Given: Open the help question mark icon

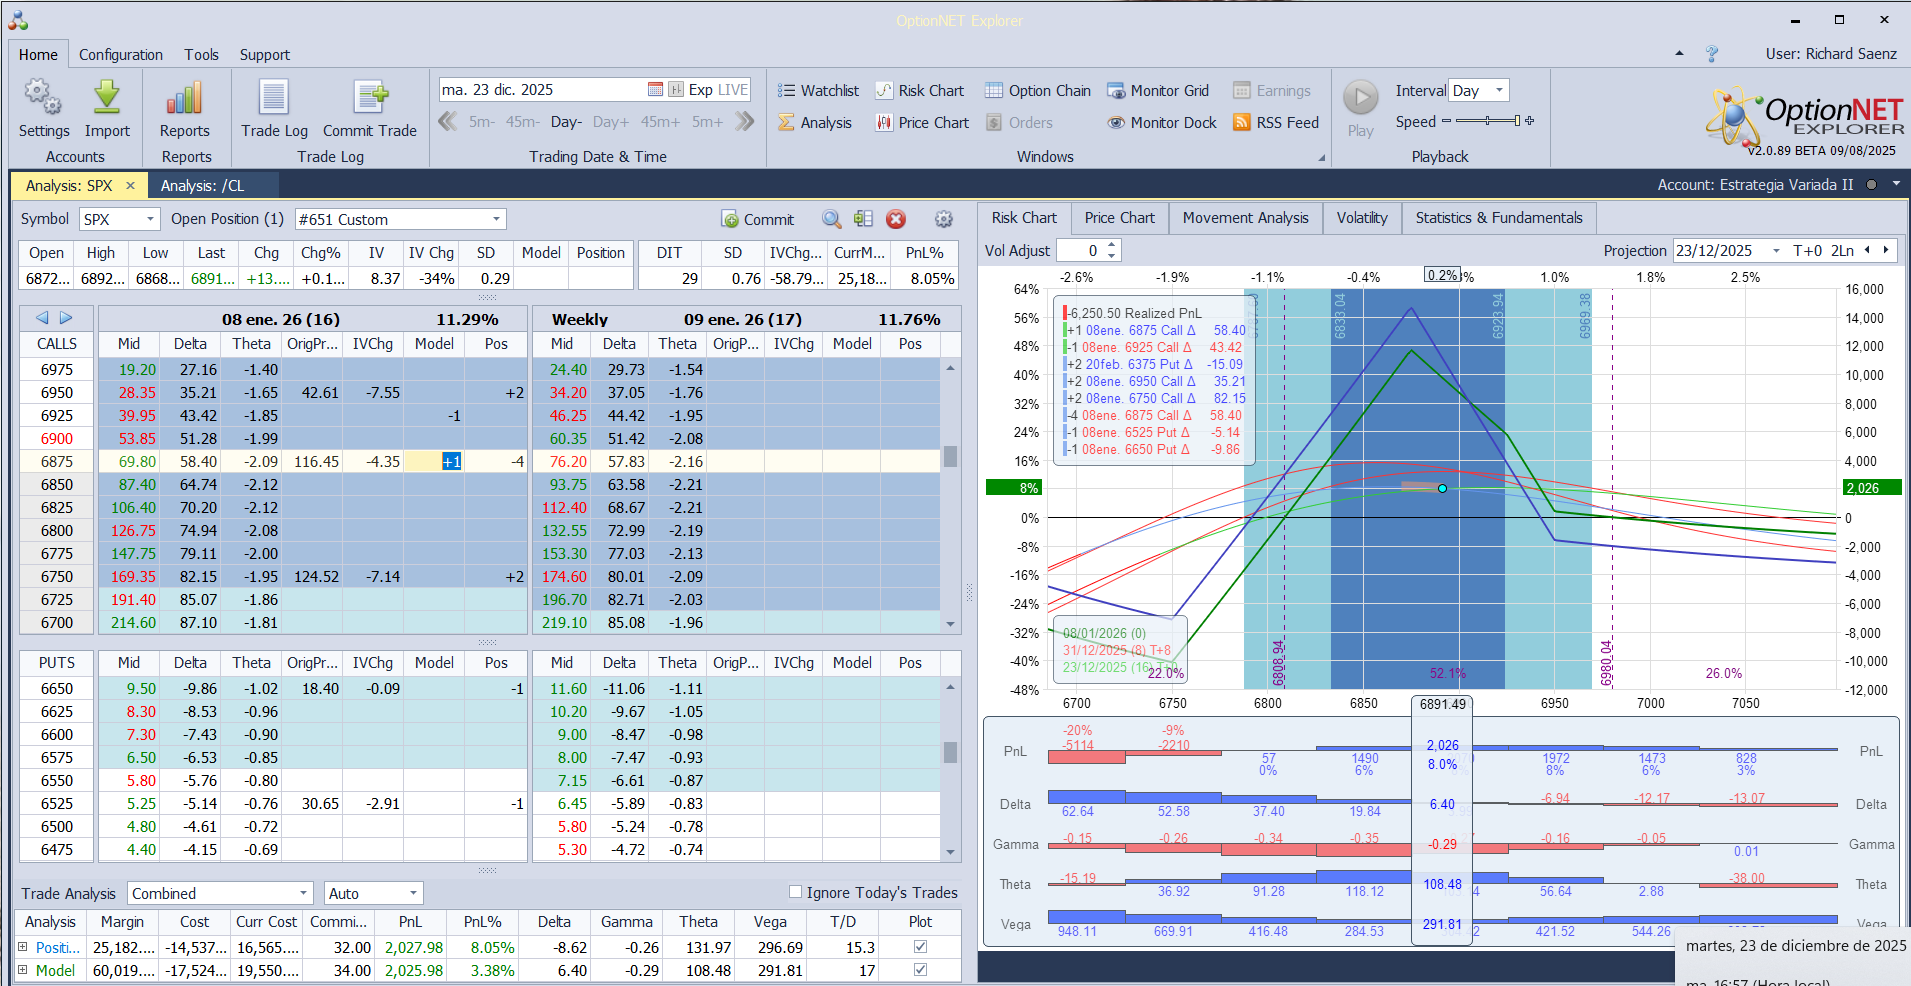Looking at the screenshot, I should tap(1712, 54).
